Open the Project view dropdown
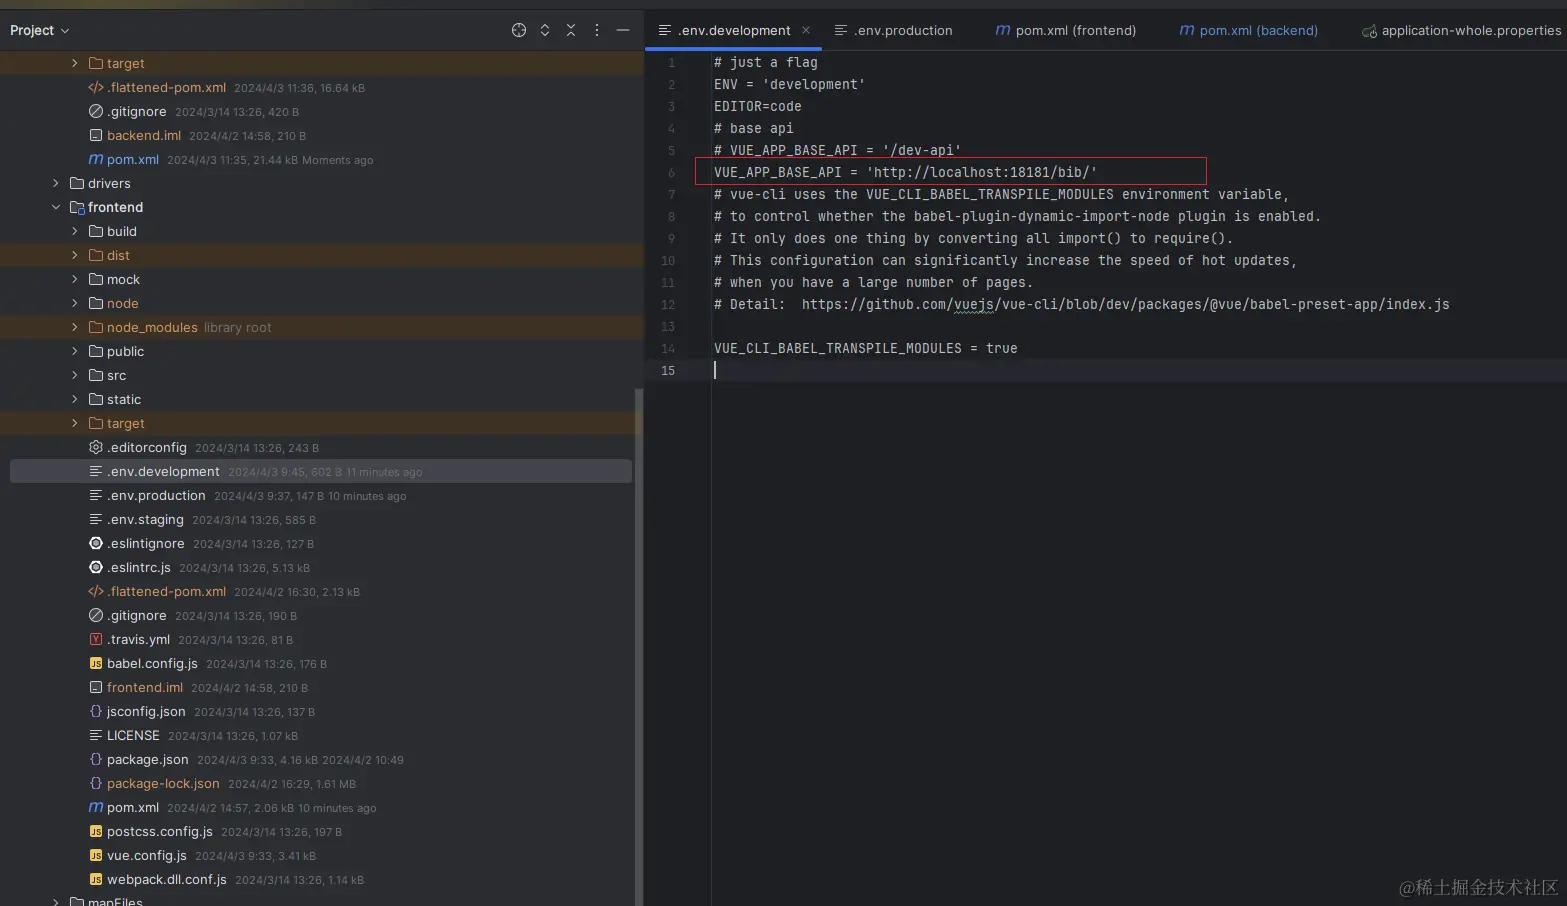 (x=40, y=30)
